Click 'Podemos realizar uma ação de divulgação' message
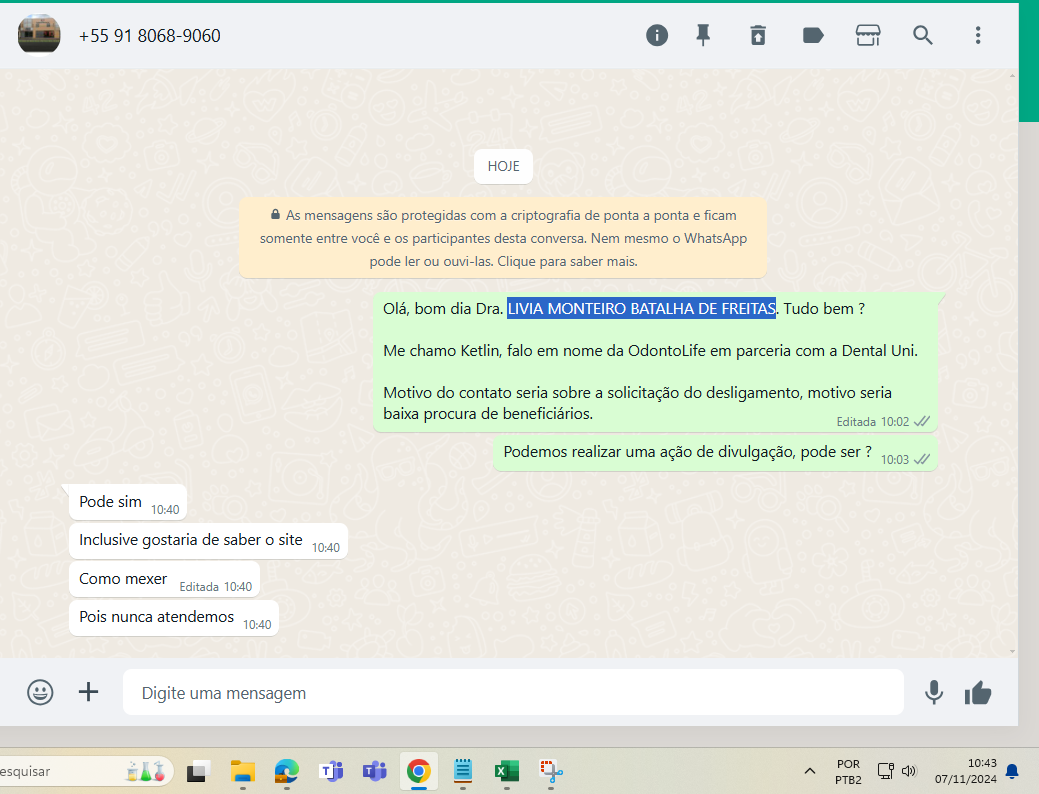 716,453
